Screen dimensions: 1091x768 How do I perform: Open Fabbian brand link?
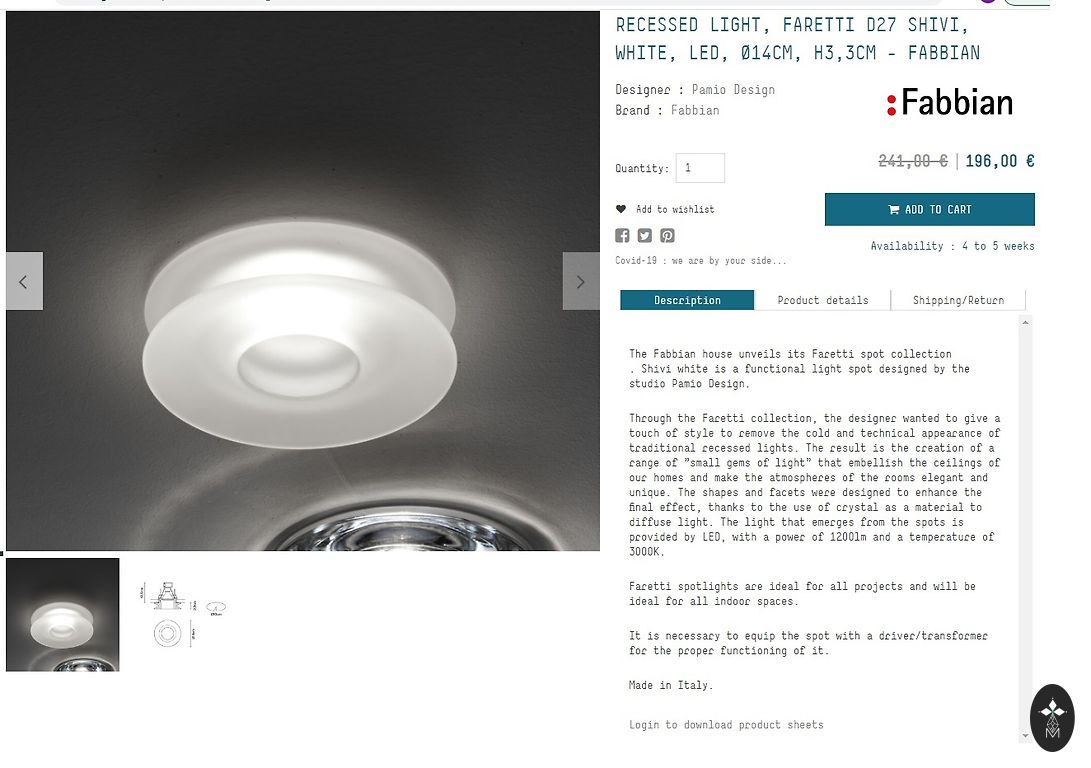pyautogui.click(x=694, y=110)
